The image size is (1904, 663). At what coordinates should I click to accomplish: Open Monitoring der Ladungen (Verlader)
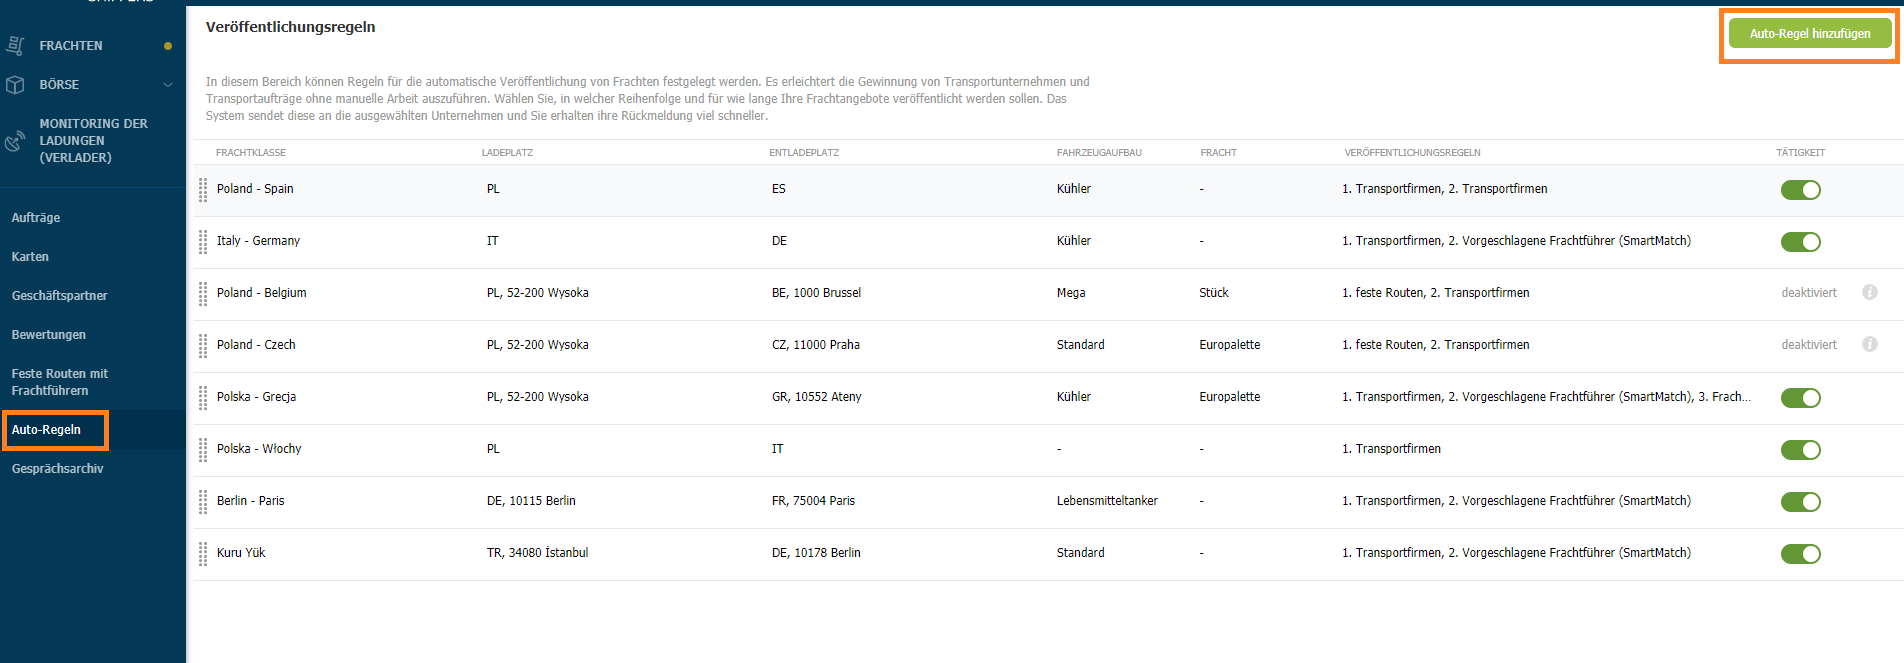pyautogui.click(x=93, y=141)
